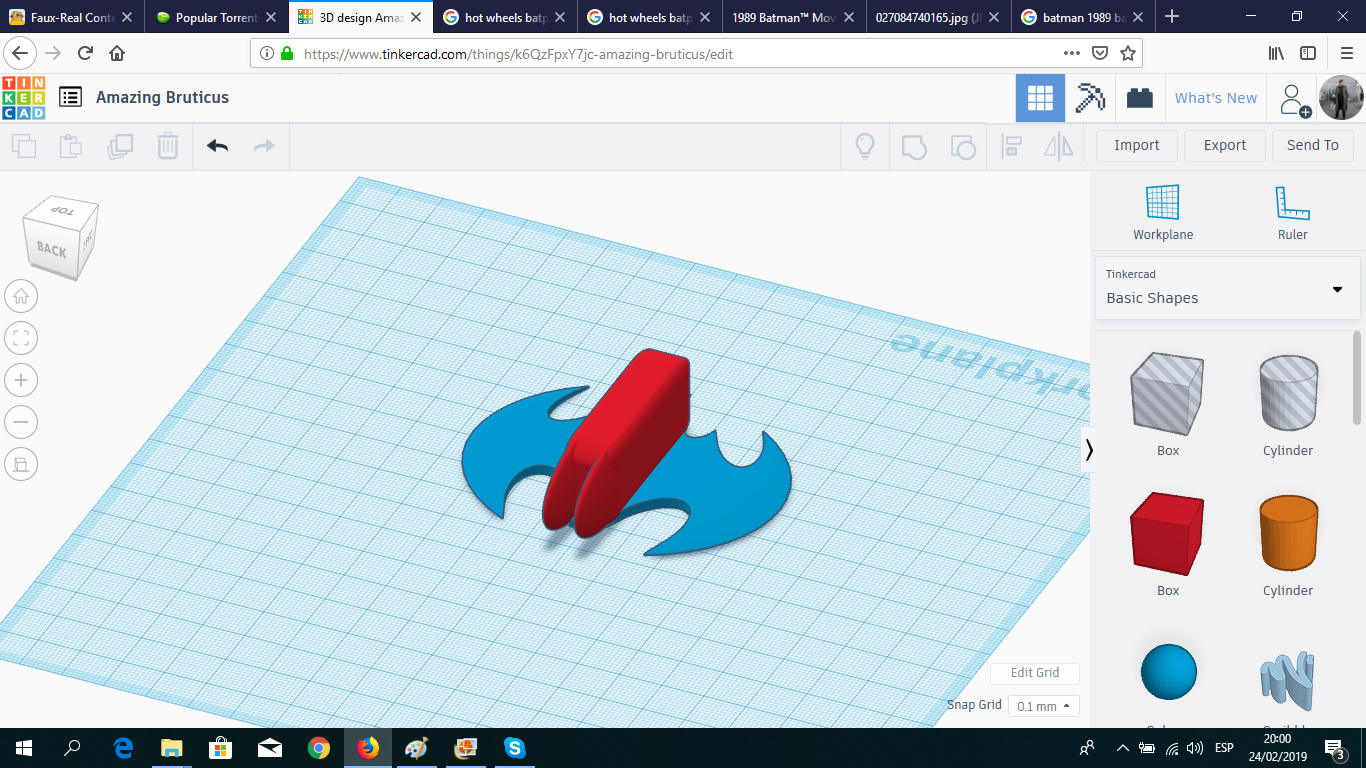Screen dimensions: 1366x768
Task: Open the Brick view icon
Action: point(1140,97)
